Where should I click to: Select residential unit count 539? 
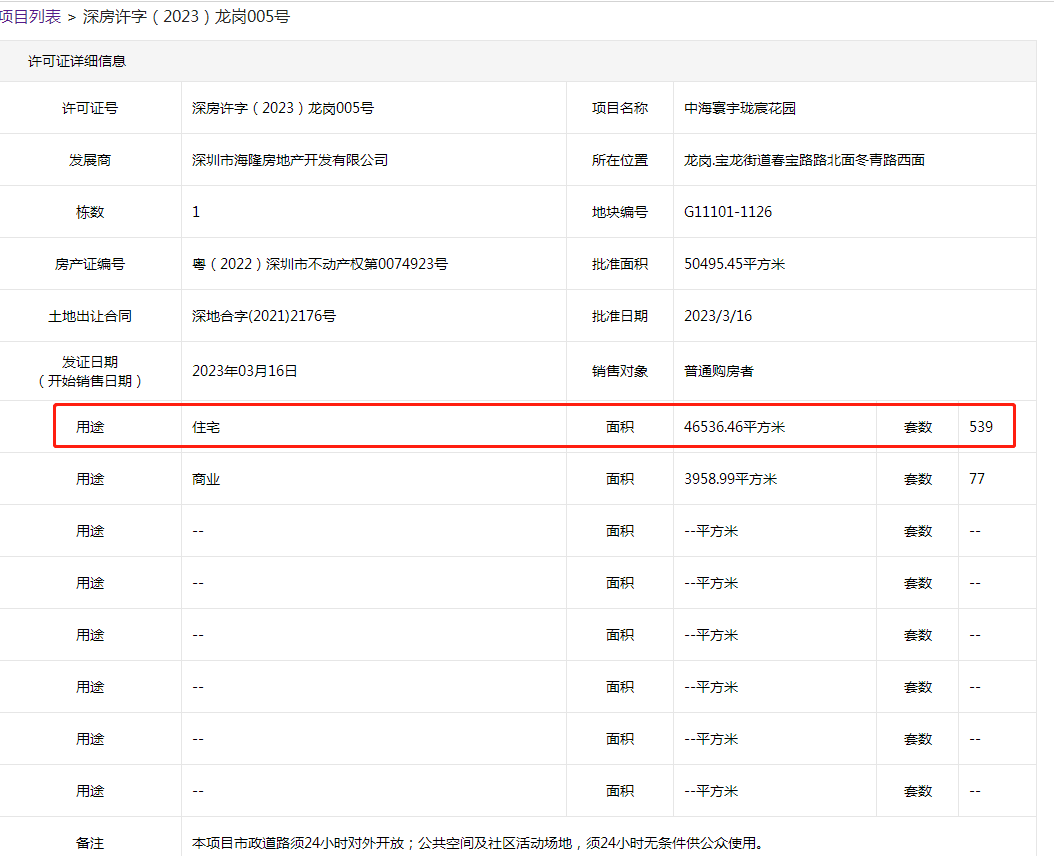981,427
